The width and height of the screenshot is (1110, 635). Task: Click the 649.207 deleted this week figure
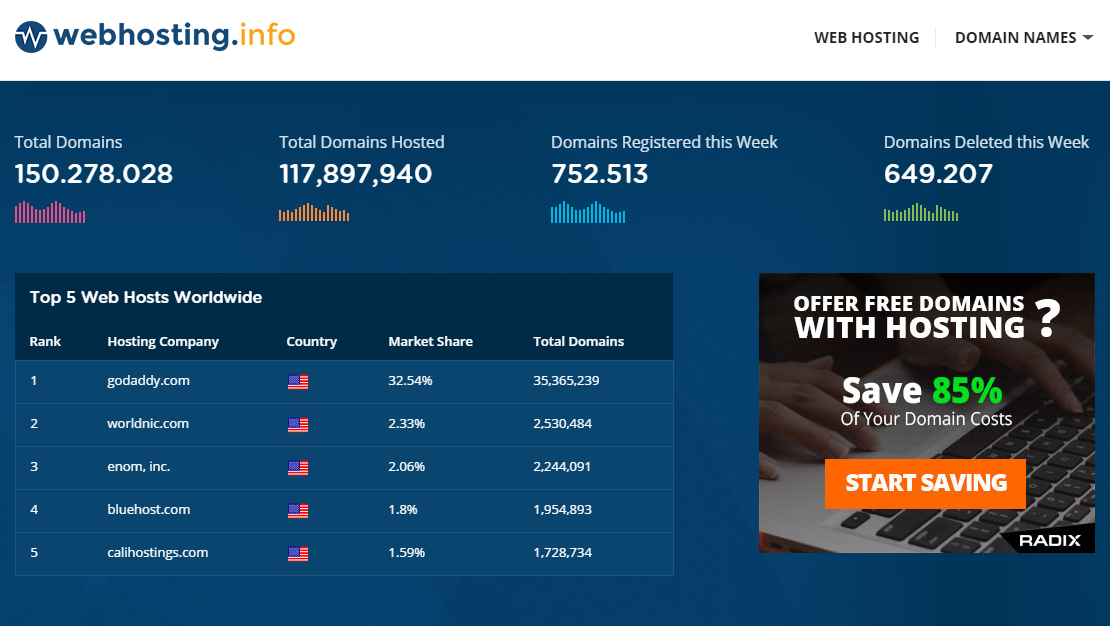[938, 174]
